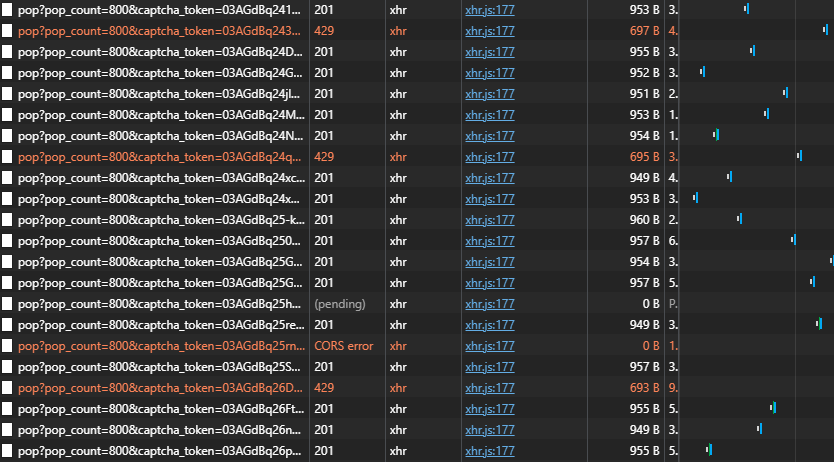Viewport: 834px width, 462px height.
Task: Click waterfall bar of request 03AGdBq24G
Action: [x=703, y=71]
